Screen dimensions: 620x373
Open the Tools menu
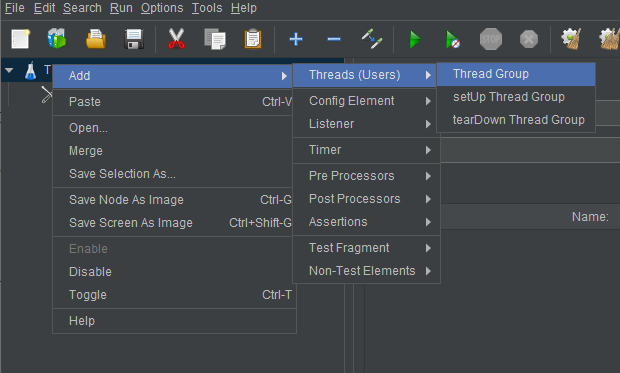point(207,8)
